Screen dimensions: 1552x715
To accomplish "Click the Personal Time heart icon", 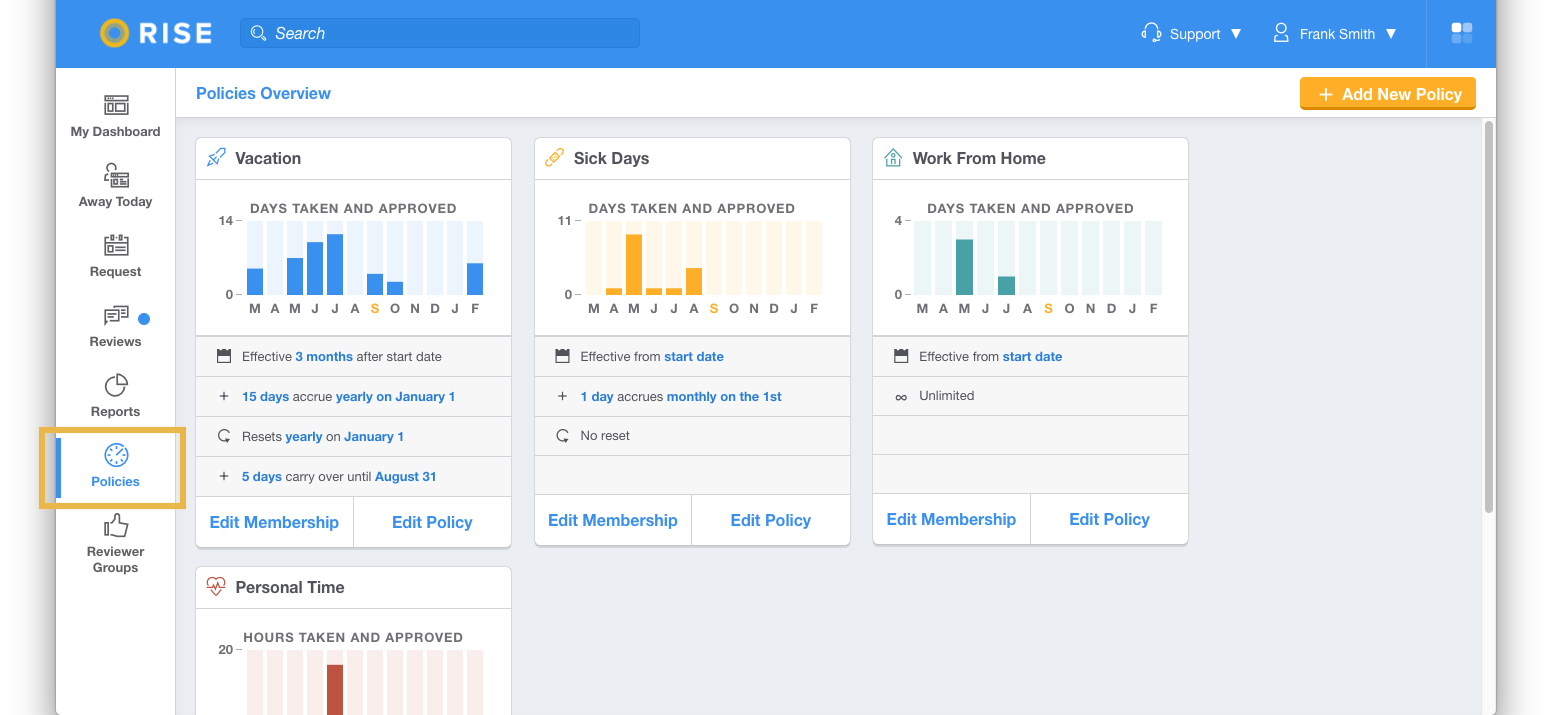I will tap(216, 587).
